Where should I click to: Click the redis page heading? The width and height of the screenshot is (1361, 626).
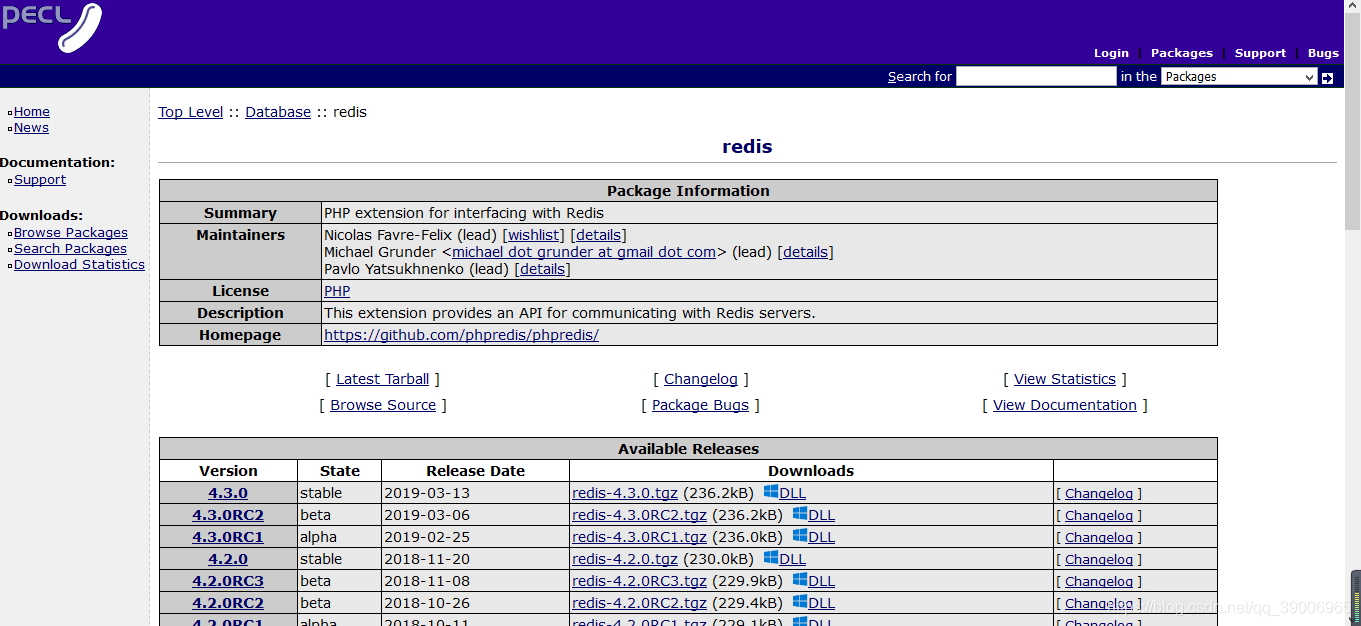pyautogui.click(x=747, y=146)
